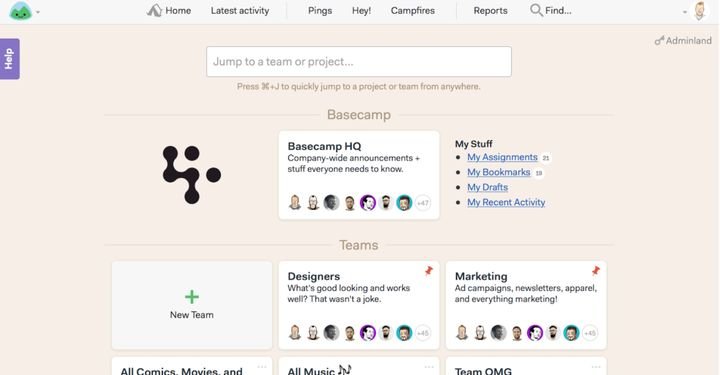Click the Basecamp mountain logo icon
The image size is (720, 375).
click(21, 11)
